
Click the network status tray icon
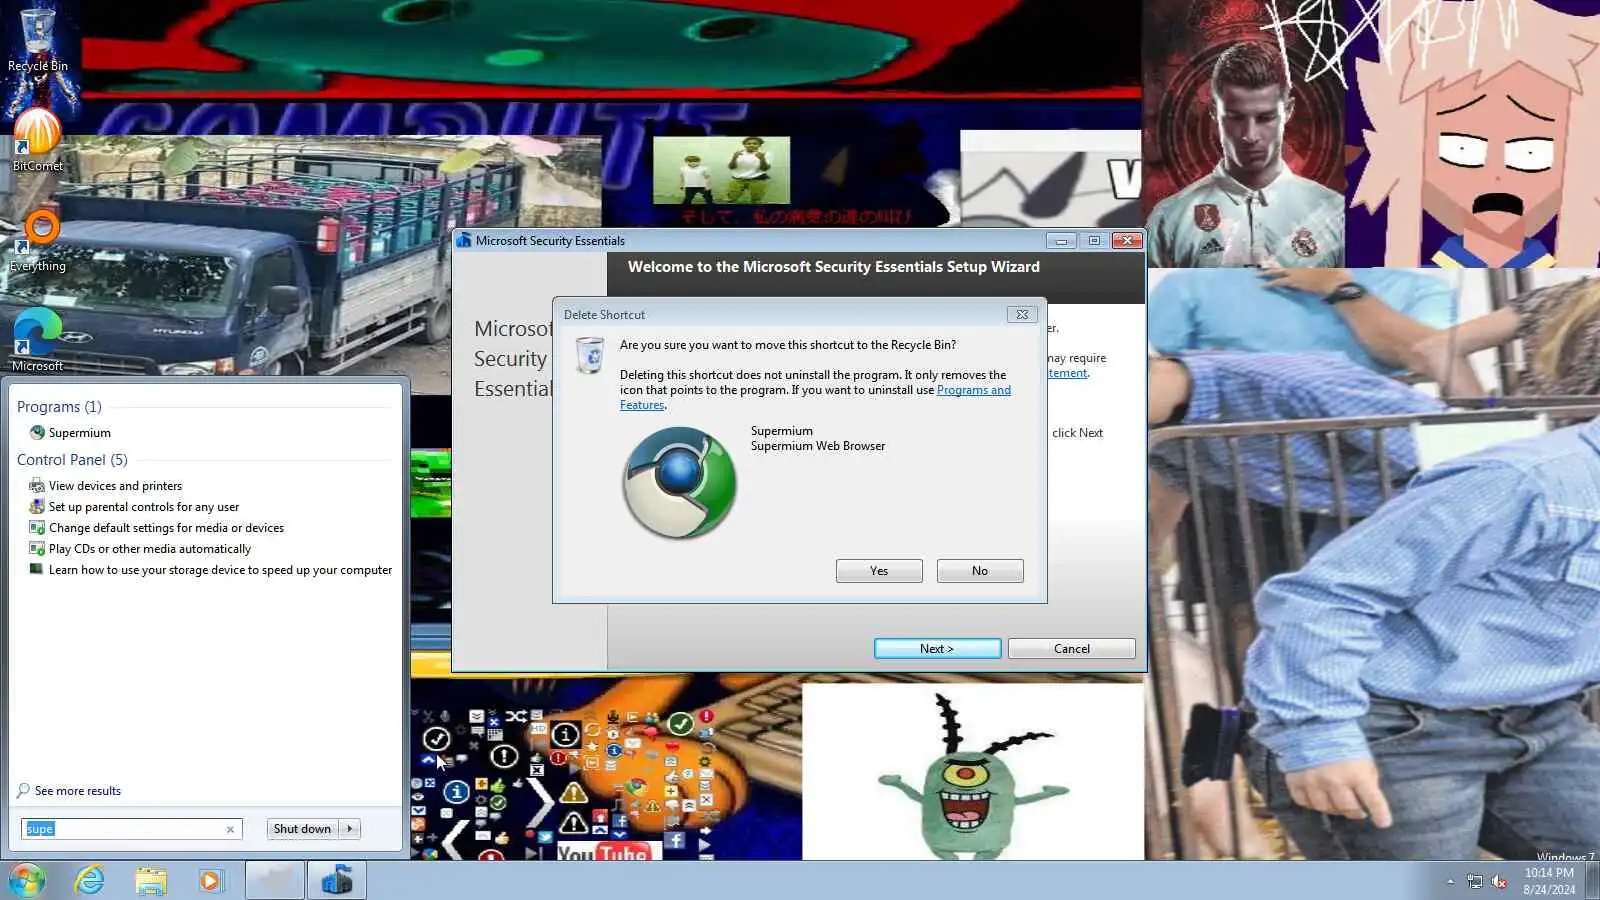coord(1475,881)
